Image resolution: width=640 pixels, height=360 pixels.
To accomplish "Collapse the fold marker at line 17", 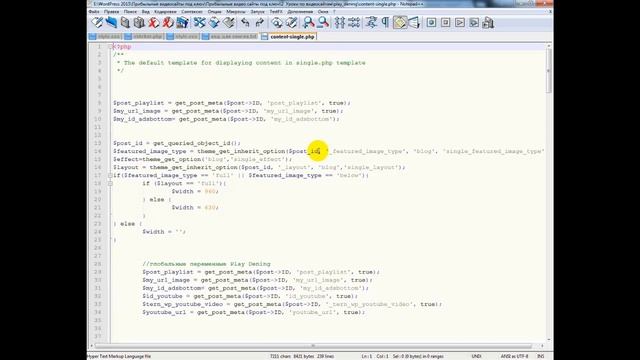I will [x=110, y=176].
